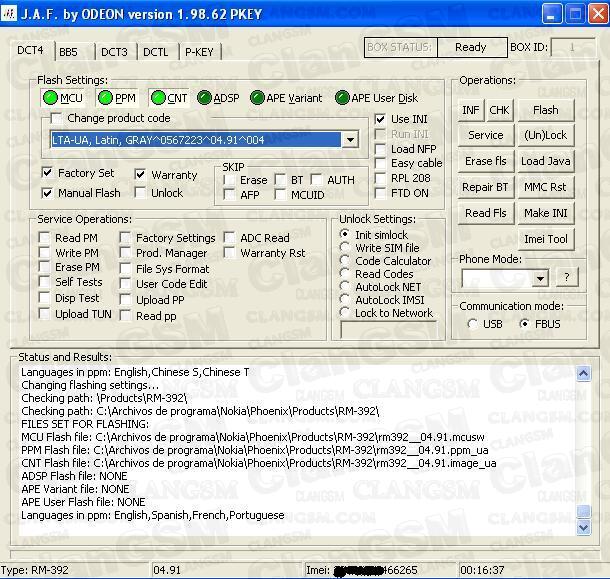The width and height of the screenshot is (610, 579).
Task: Click the status log scroll down arrow
Action: tap(583, 527)
